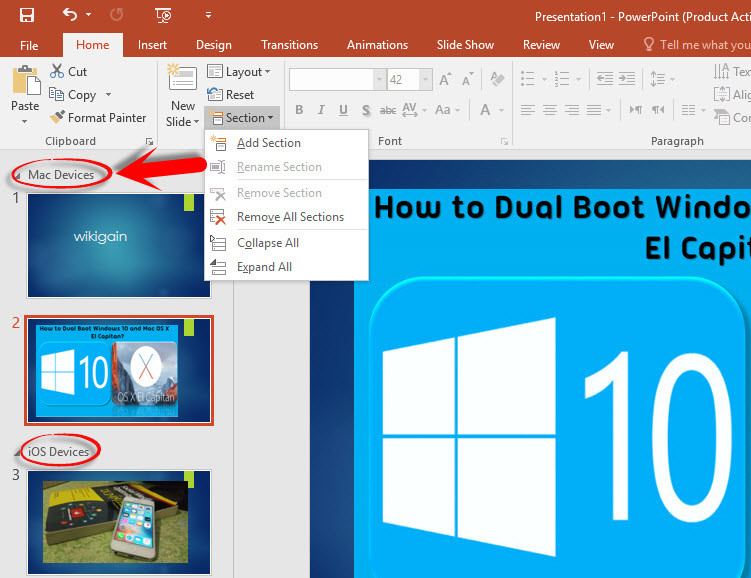This screenshot has width=751, height=578.
Task: Open Character Spacing AV option
Action: click(x=414, y=110)
